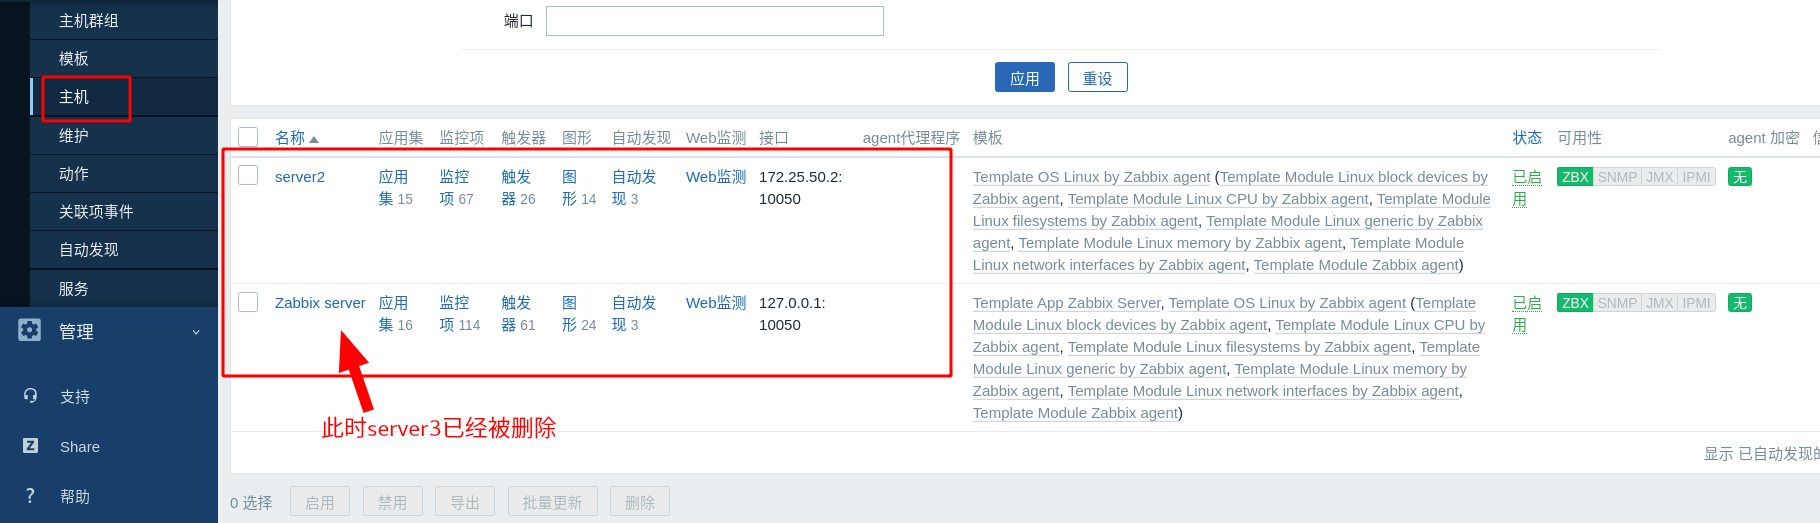This screenshot has width=1820, height=523.
Task: Open 服务 in sidebar
Action: pos(124,289)
